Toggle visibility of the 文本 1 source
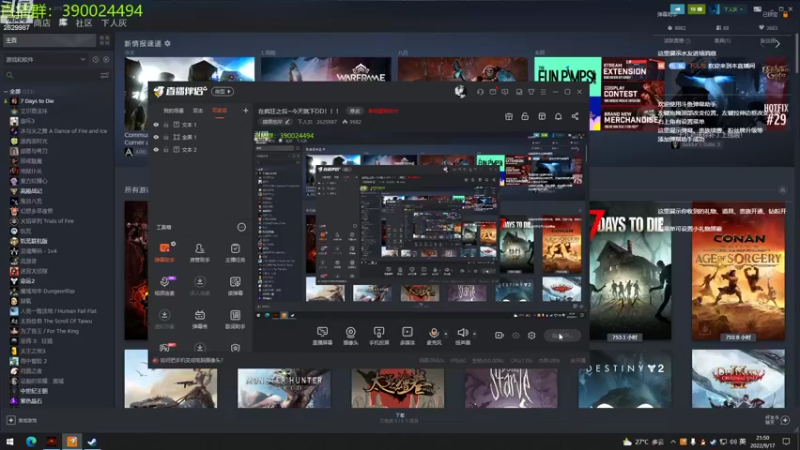This screenshot has height=450, width=800. tap(156, 124)
